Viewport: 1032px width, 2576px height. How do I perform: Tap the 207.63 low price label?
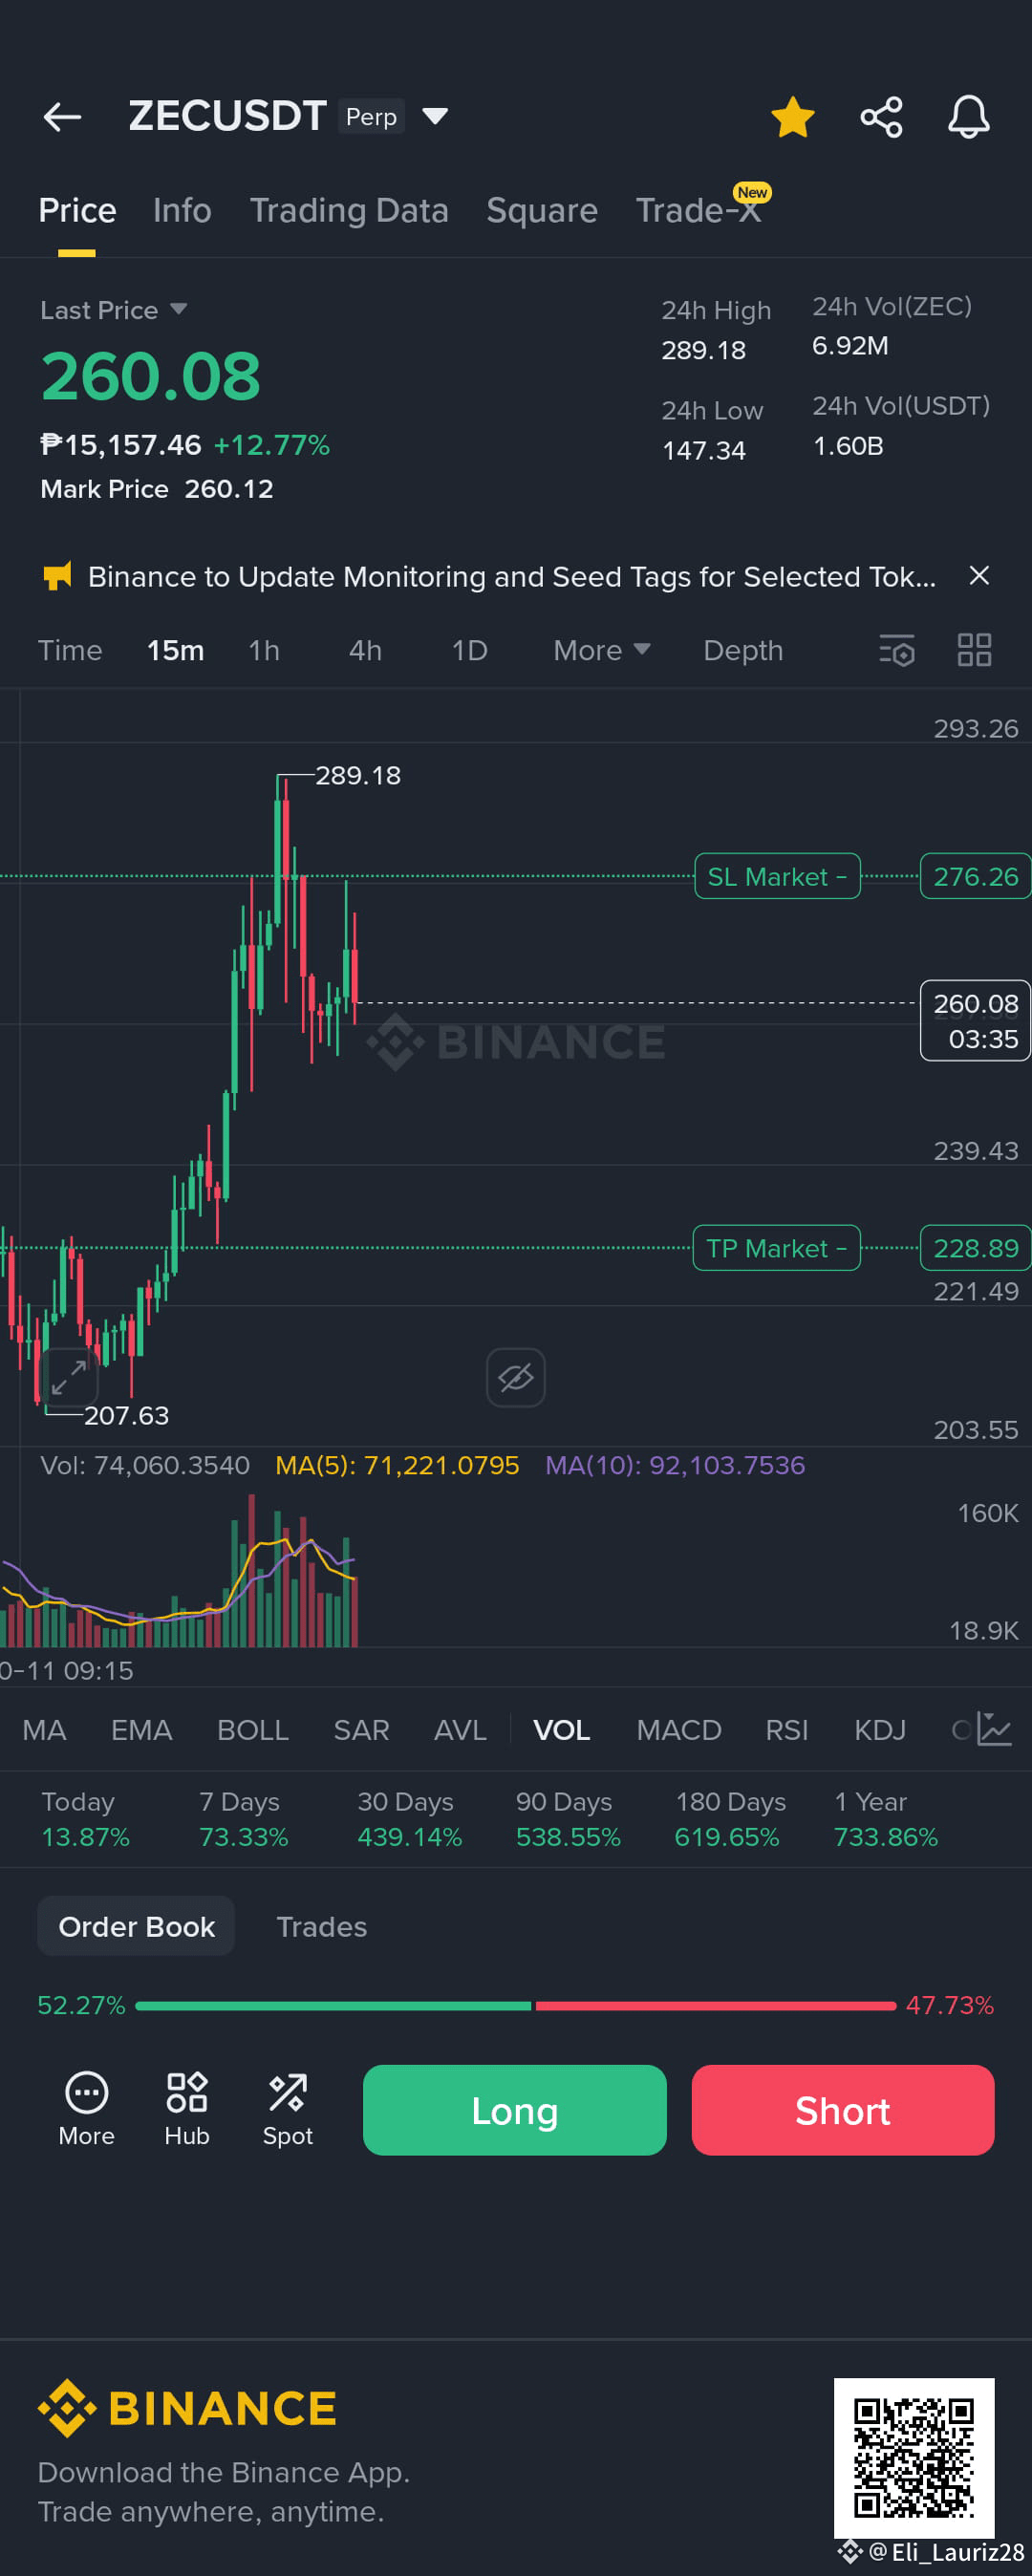point(126,1415)
